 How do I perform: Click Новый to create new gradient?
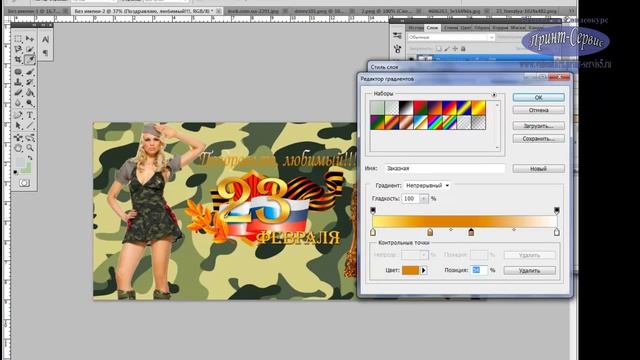(538, 169)
